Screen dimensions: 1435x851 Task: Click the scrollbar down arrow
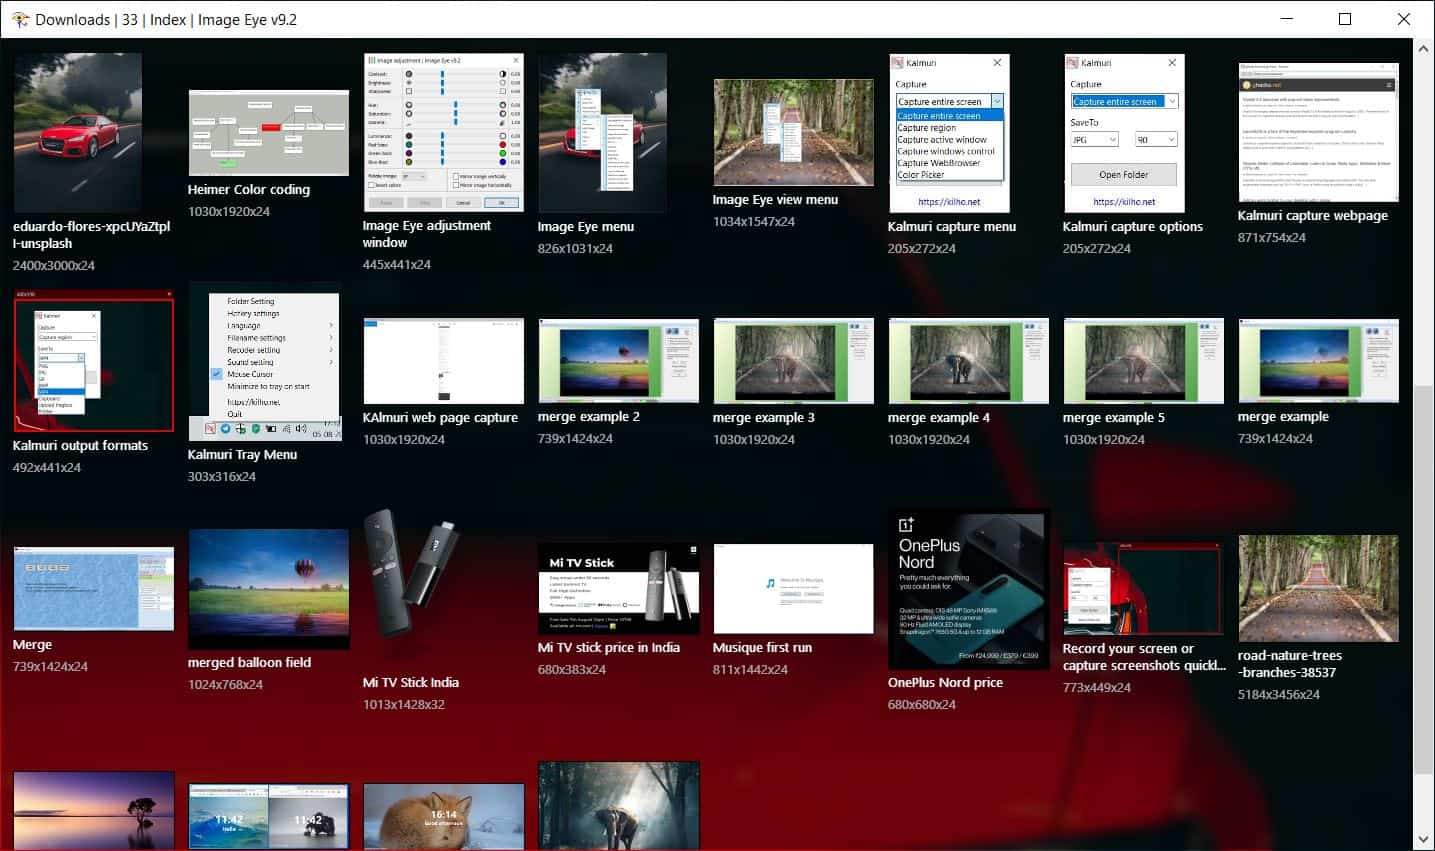(1424, 840)
